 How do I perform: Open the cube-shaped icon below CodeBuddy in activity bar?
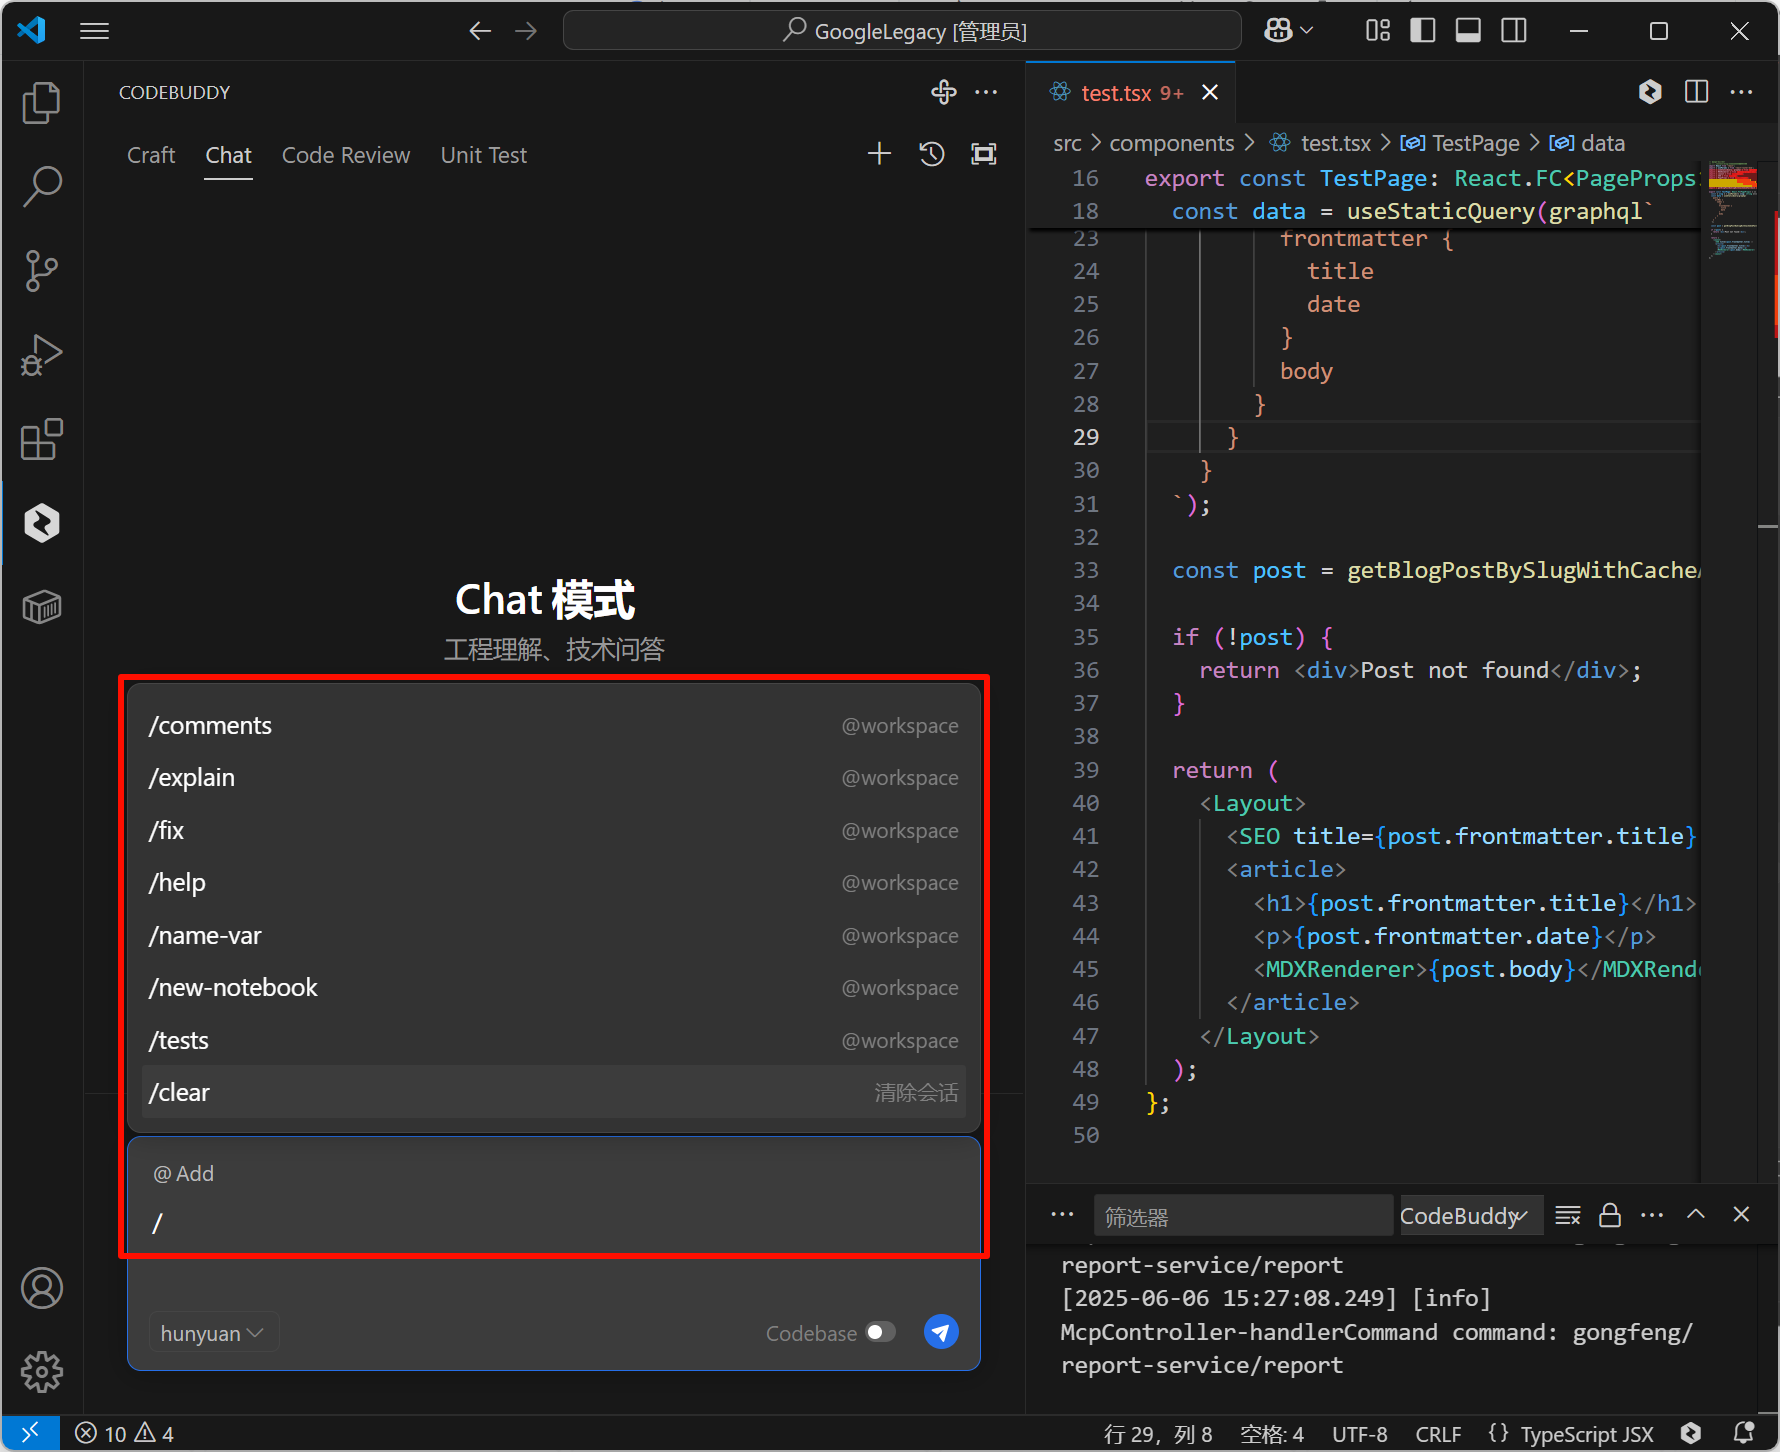coord(41,607)
